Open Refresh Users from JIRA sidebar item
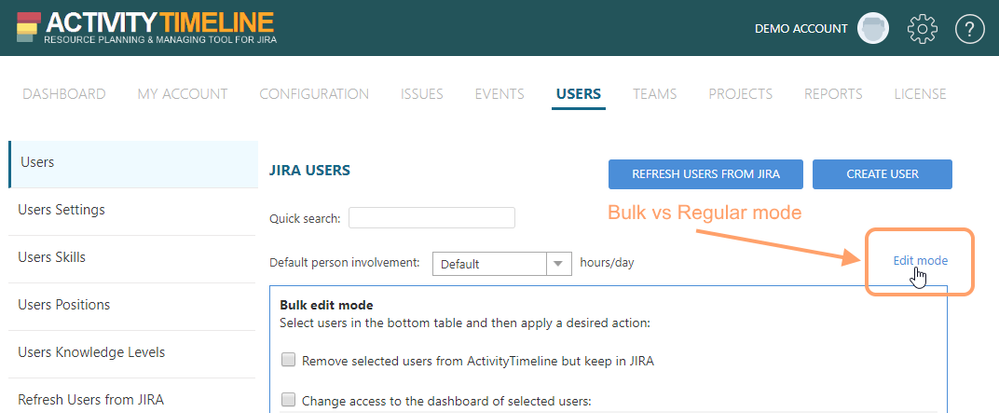This screenshot has height=413, width=999. [133, 400]
